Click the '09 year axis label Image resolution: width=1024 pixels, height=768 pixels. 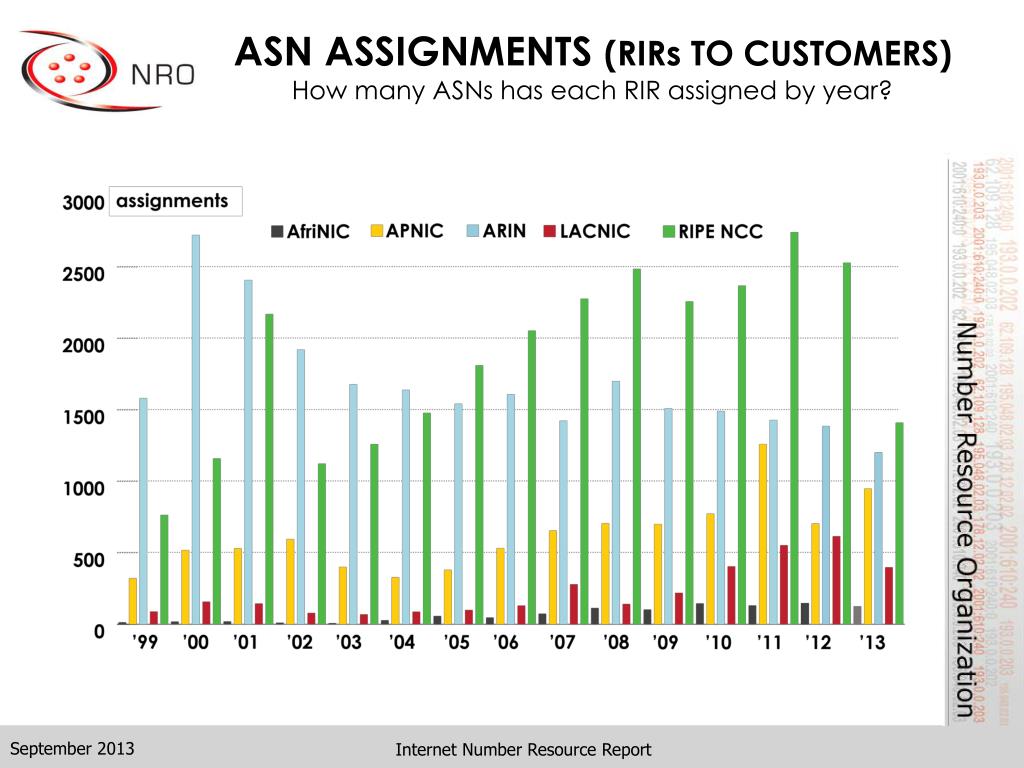[x=665, y=642]
